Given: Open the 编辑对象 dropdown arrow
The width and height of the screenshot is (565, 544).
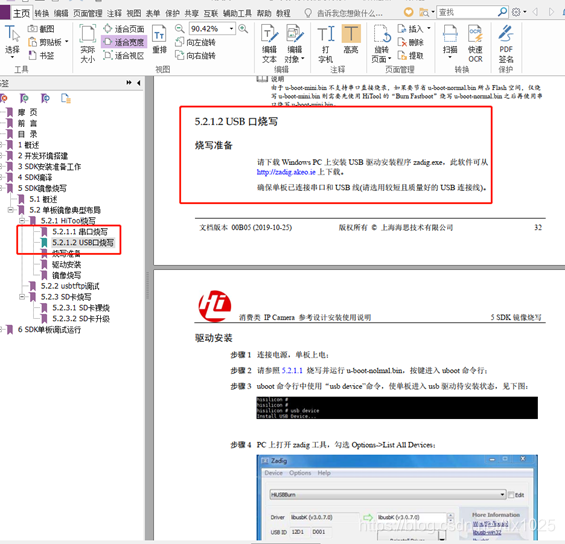Looking at the screenshot, I should (x=303, y=58).
